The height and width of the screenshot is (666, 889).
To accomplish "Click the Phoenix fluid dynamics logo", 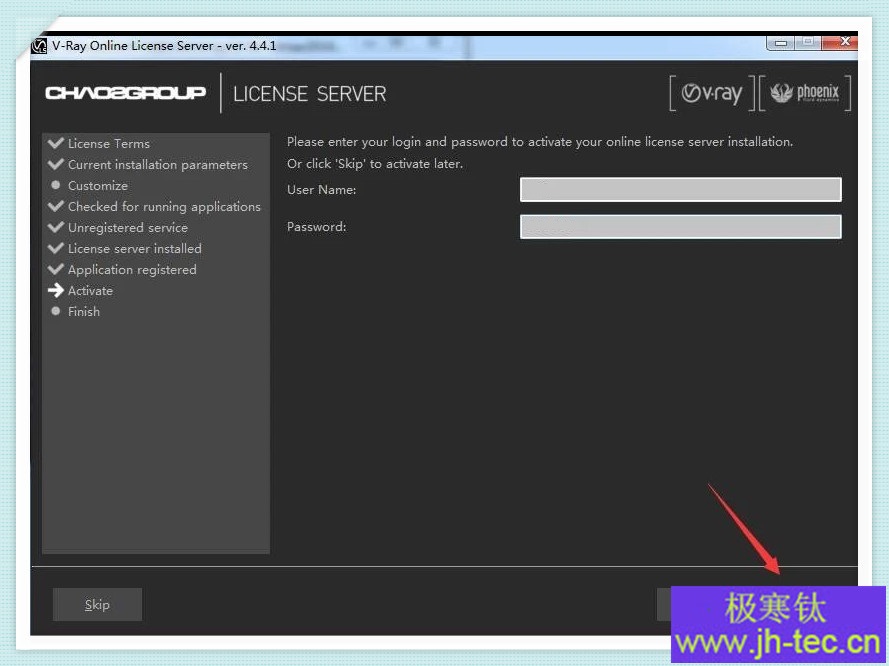I will (805, 93).
